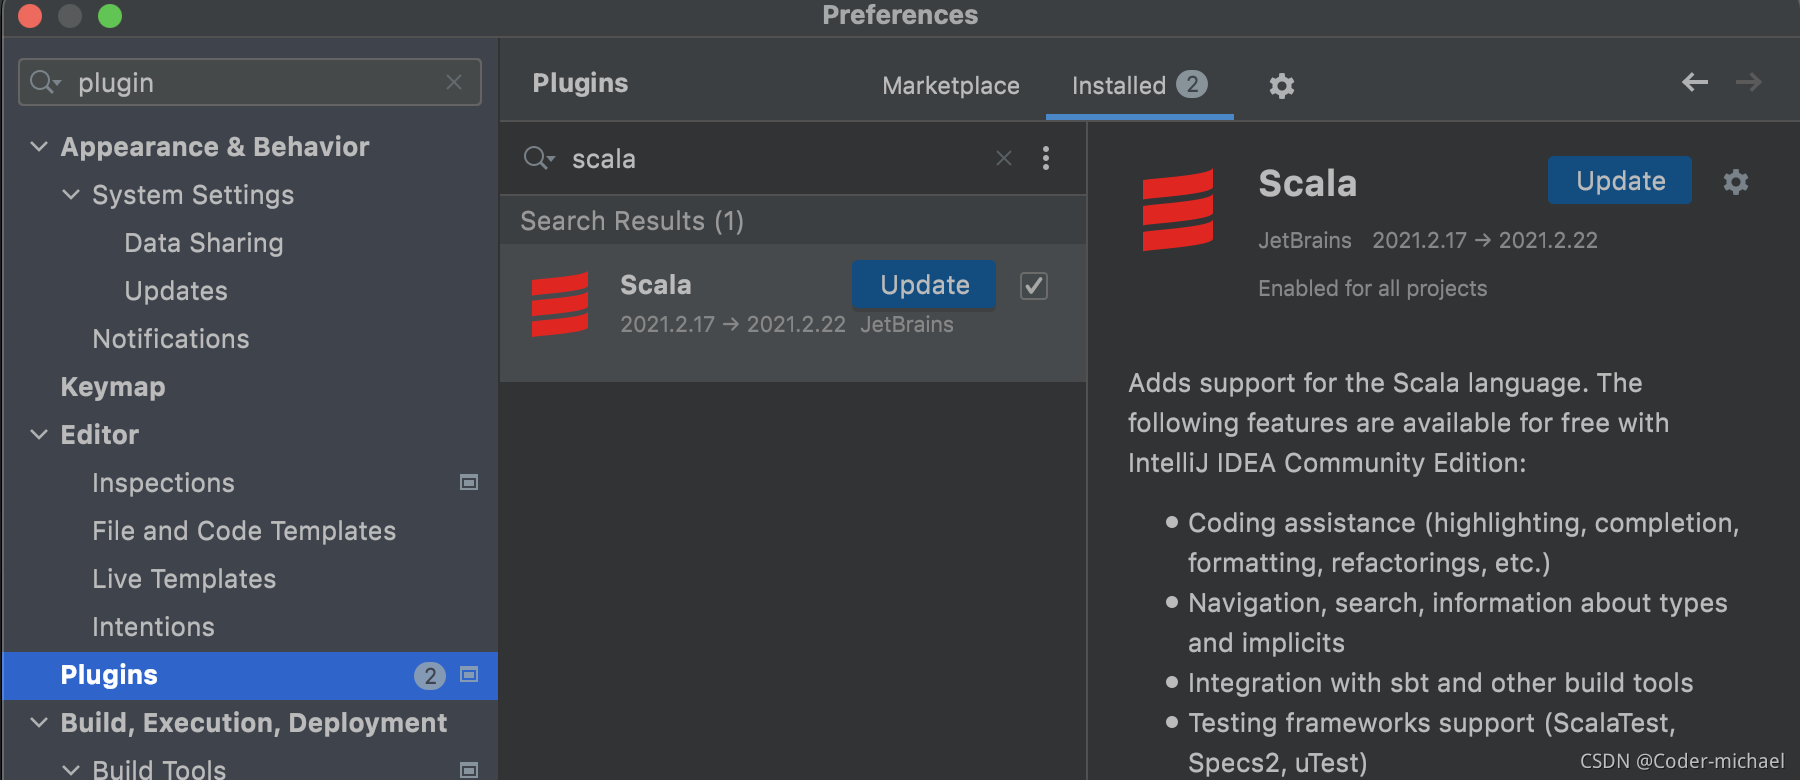Collapse the Editor section
The height and width of the screenshot is (780, 1800).
click(39, 435)
